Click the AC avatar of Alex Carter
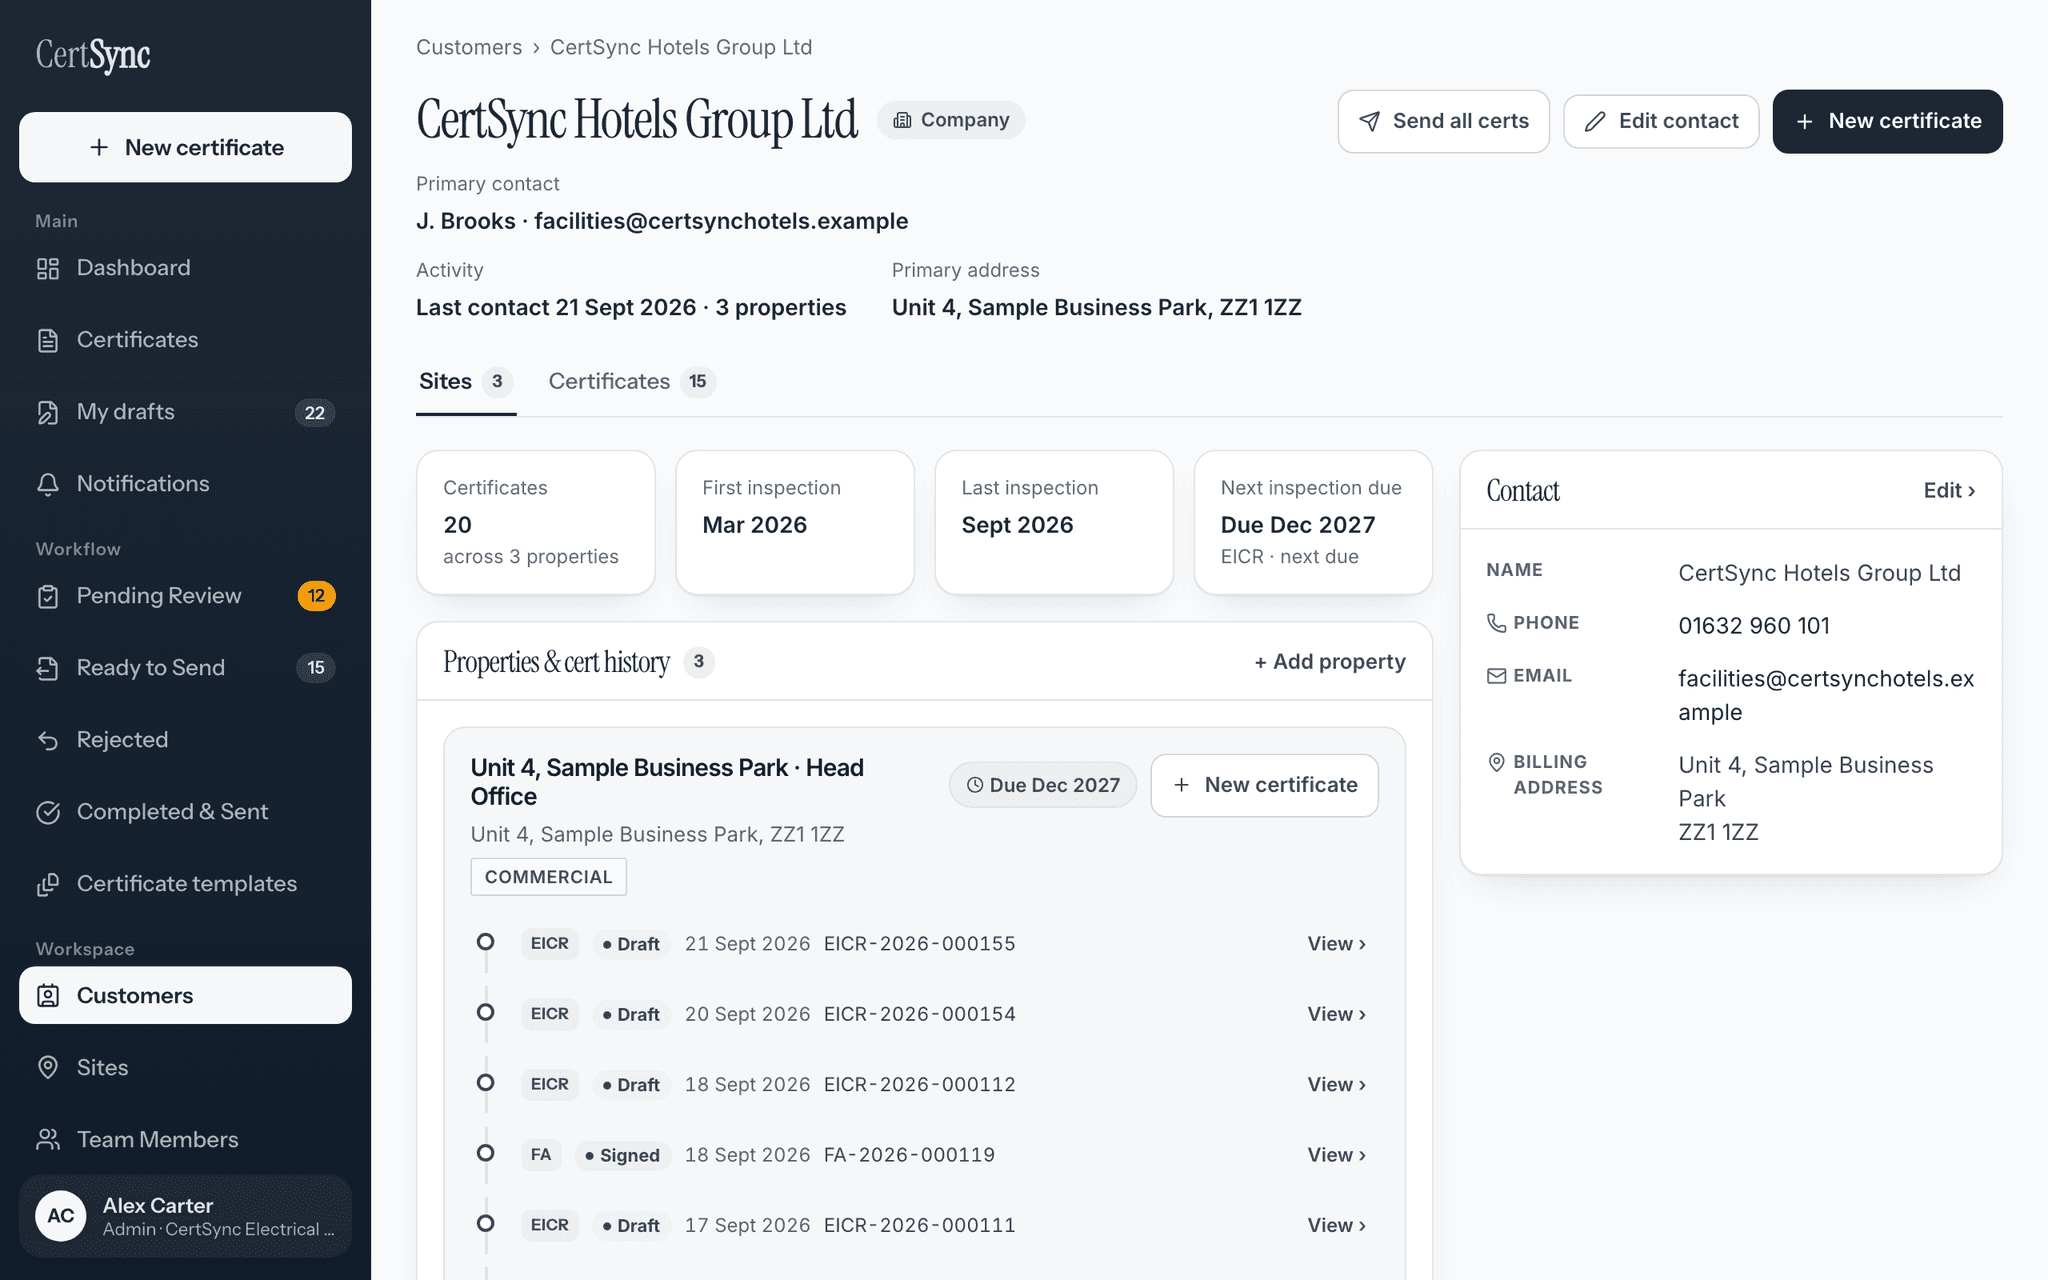 point(61,1215)
